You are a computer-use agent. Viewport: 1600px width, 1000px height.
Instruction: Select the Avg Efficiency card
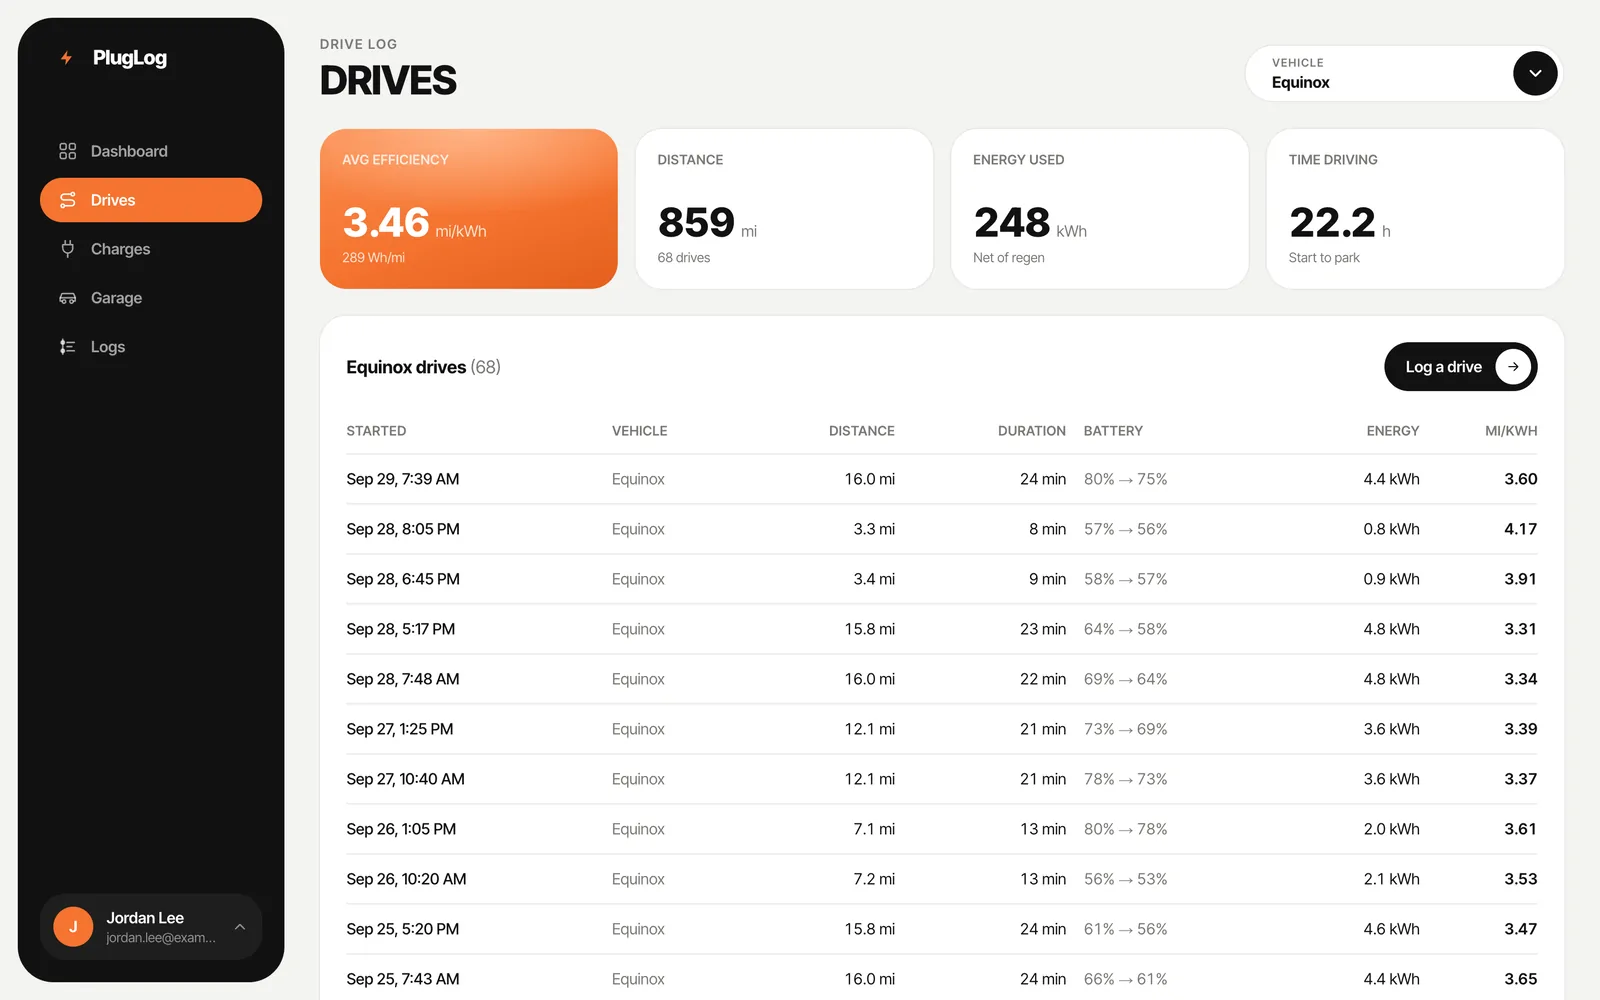coord(469,209)
